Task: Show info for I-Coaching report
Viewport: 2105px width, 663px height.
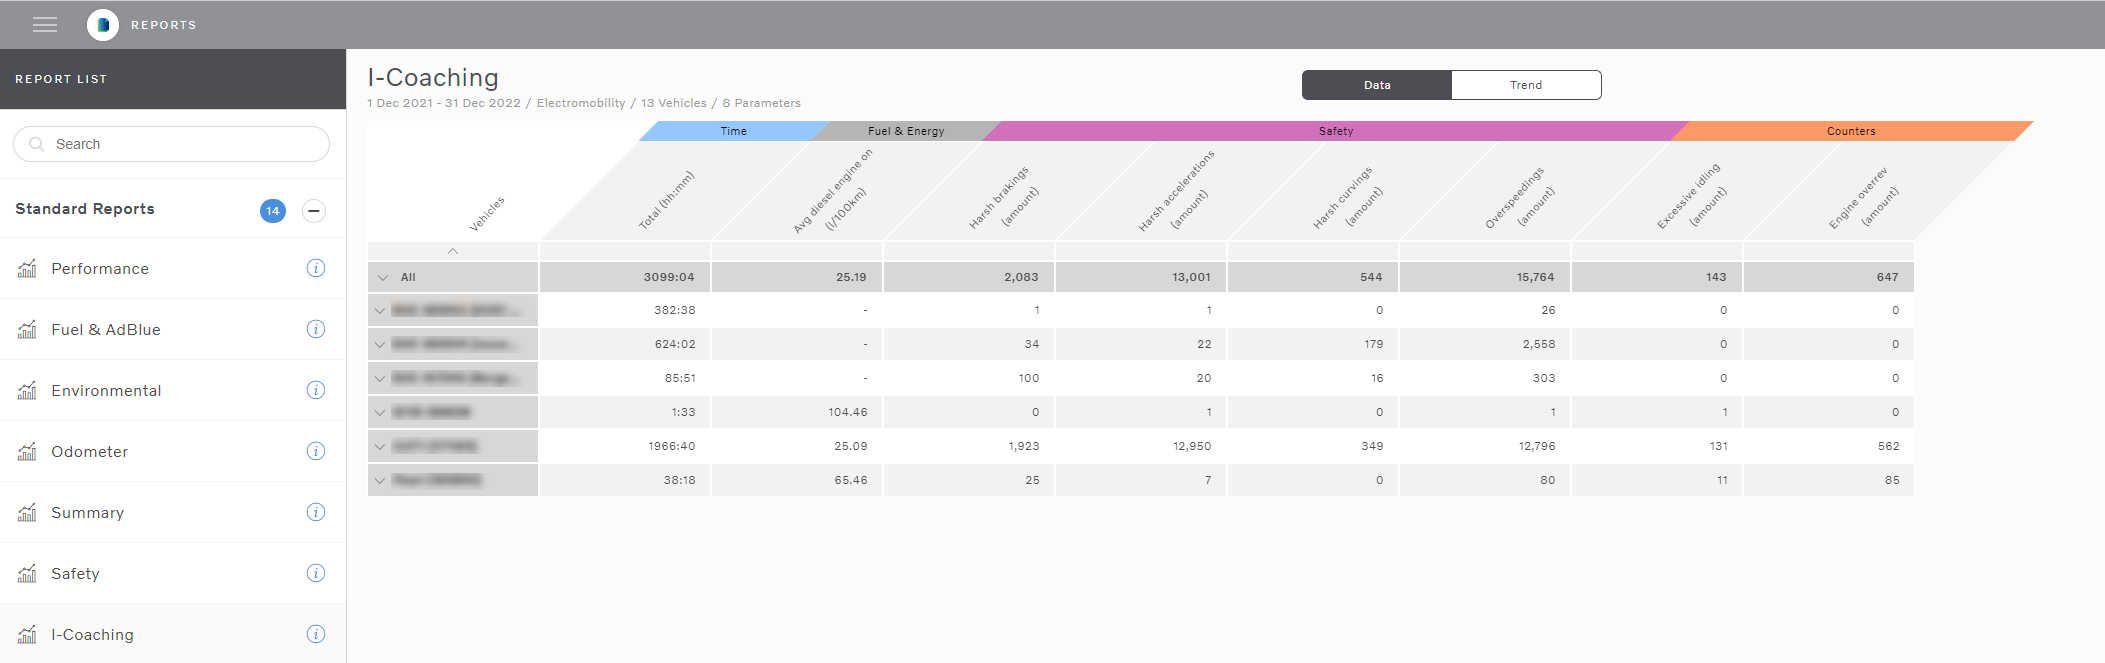Action: click(316, 634)
